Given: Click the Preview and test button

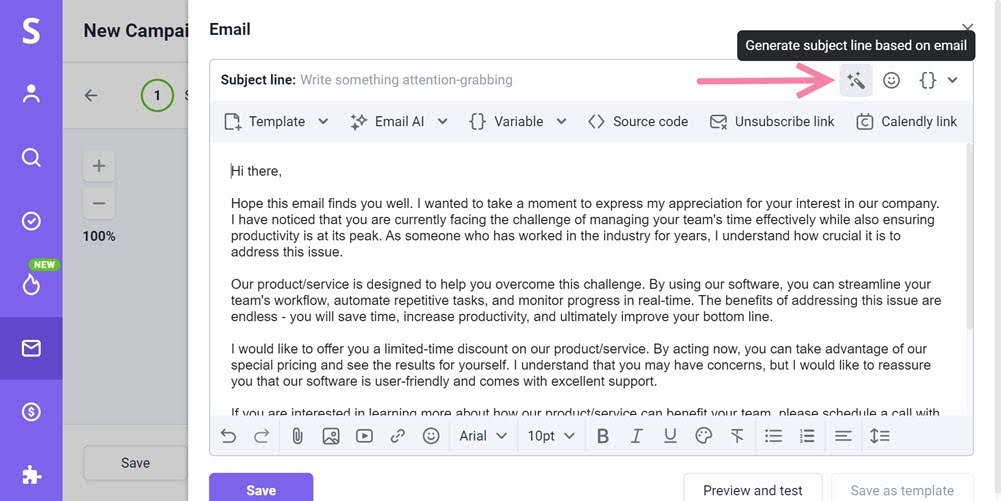Looking at the screenshot, I should (x=752, y=490).
